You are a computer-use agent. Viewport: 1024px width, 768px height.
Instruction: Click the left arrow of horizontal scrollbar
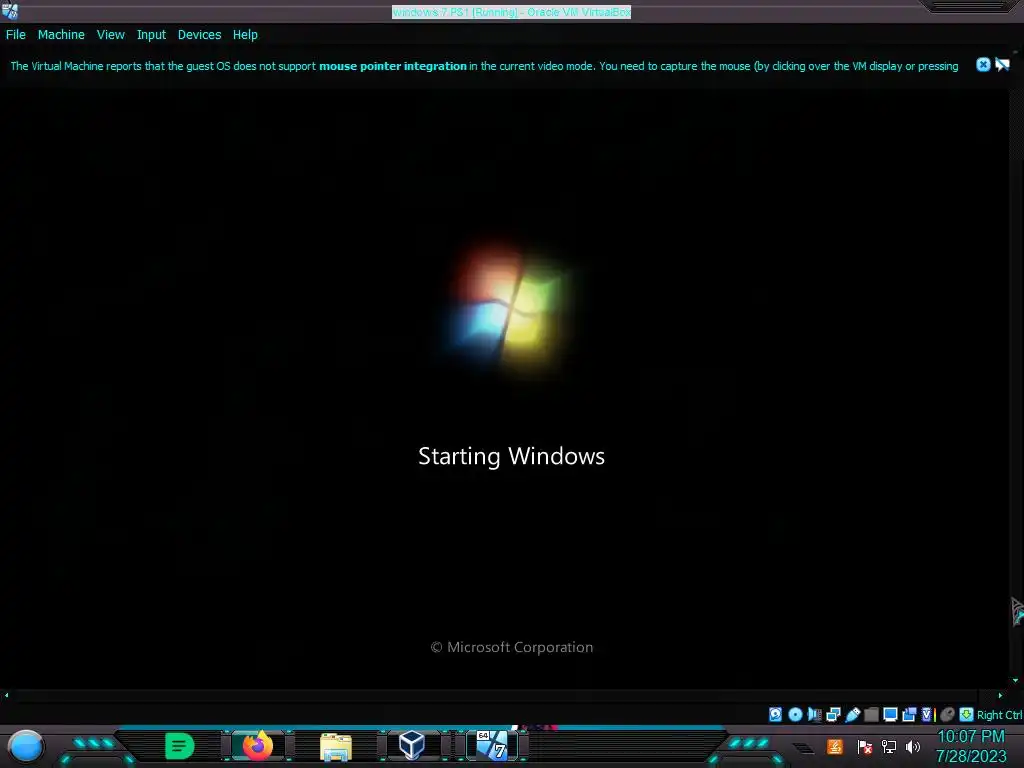click(x=7, y=696)
